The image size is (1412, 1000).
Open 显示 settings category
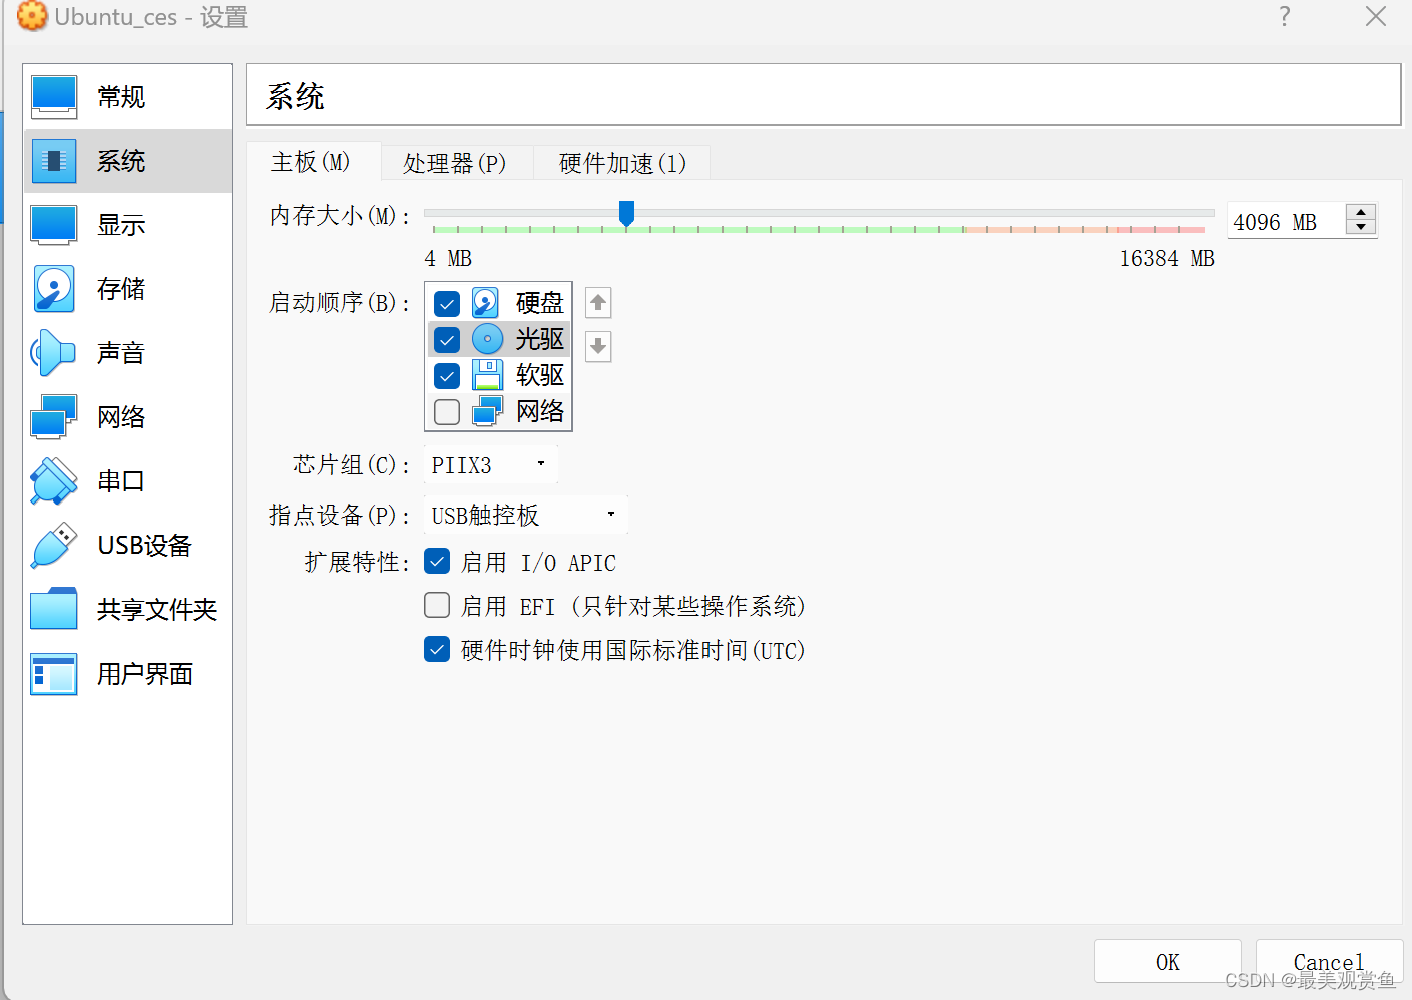[128, 225]
